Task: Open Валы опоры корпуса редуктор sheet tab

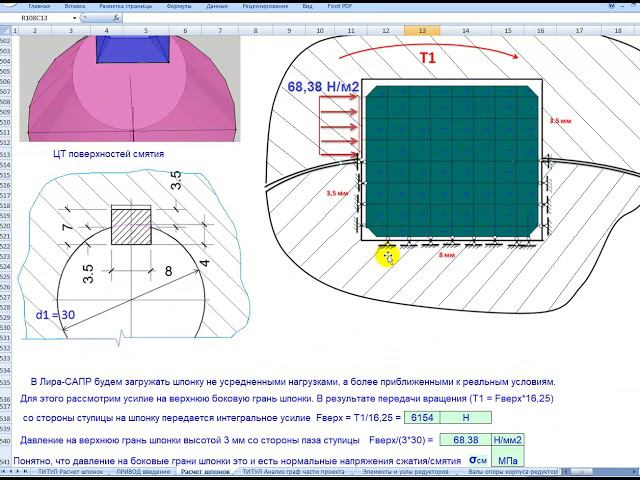Action: pos(512,471)
